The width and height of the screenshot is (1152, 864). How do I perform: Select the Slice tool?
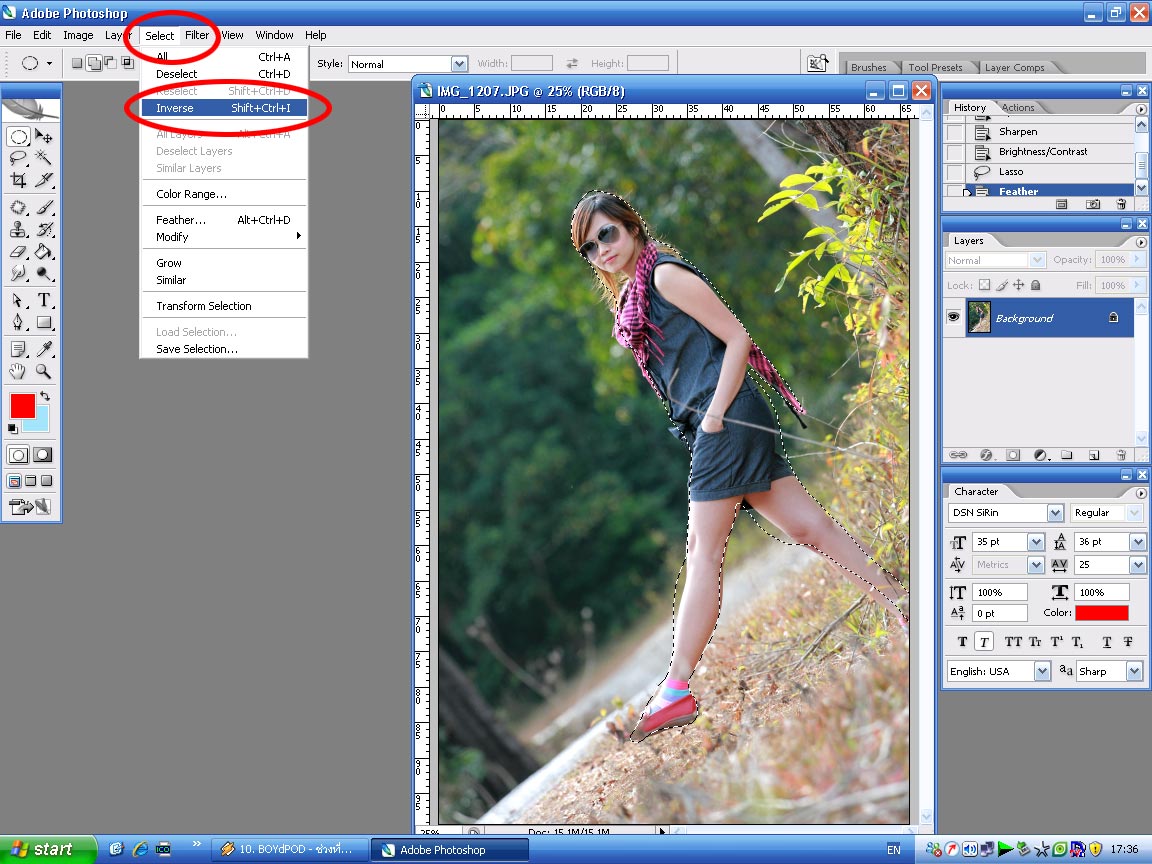point(43,180)
